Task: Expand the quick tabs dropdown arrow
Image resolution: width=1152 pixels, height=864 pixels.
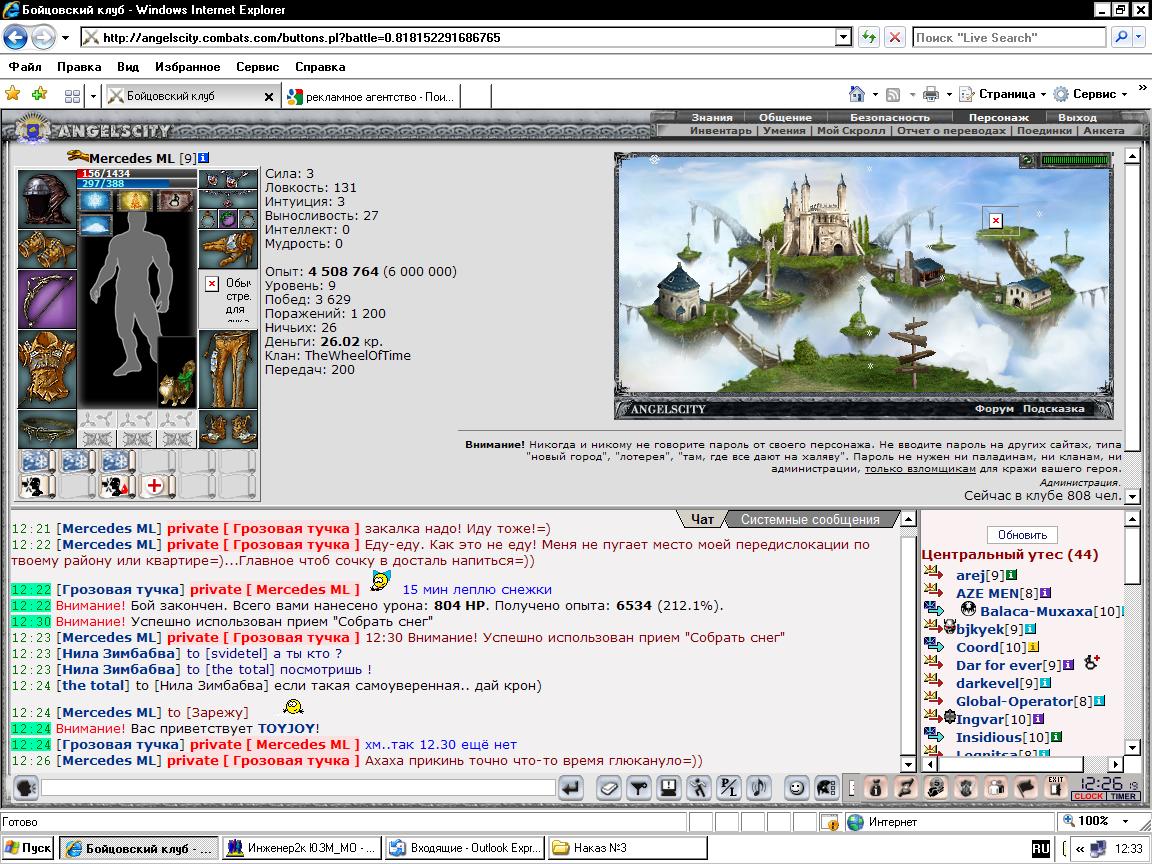Action: tap(93, 96)
